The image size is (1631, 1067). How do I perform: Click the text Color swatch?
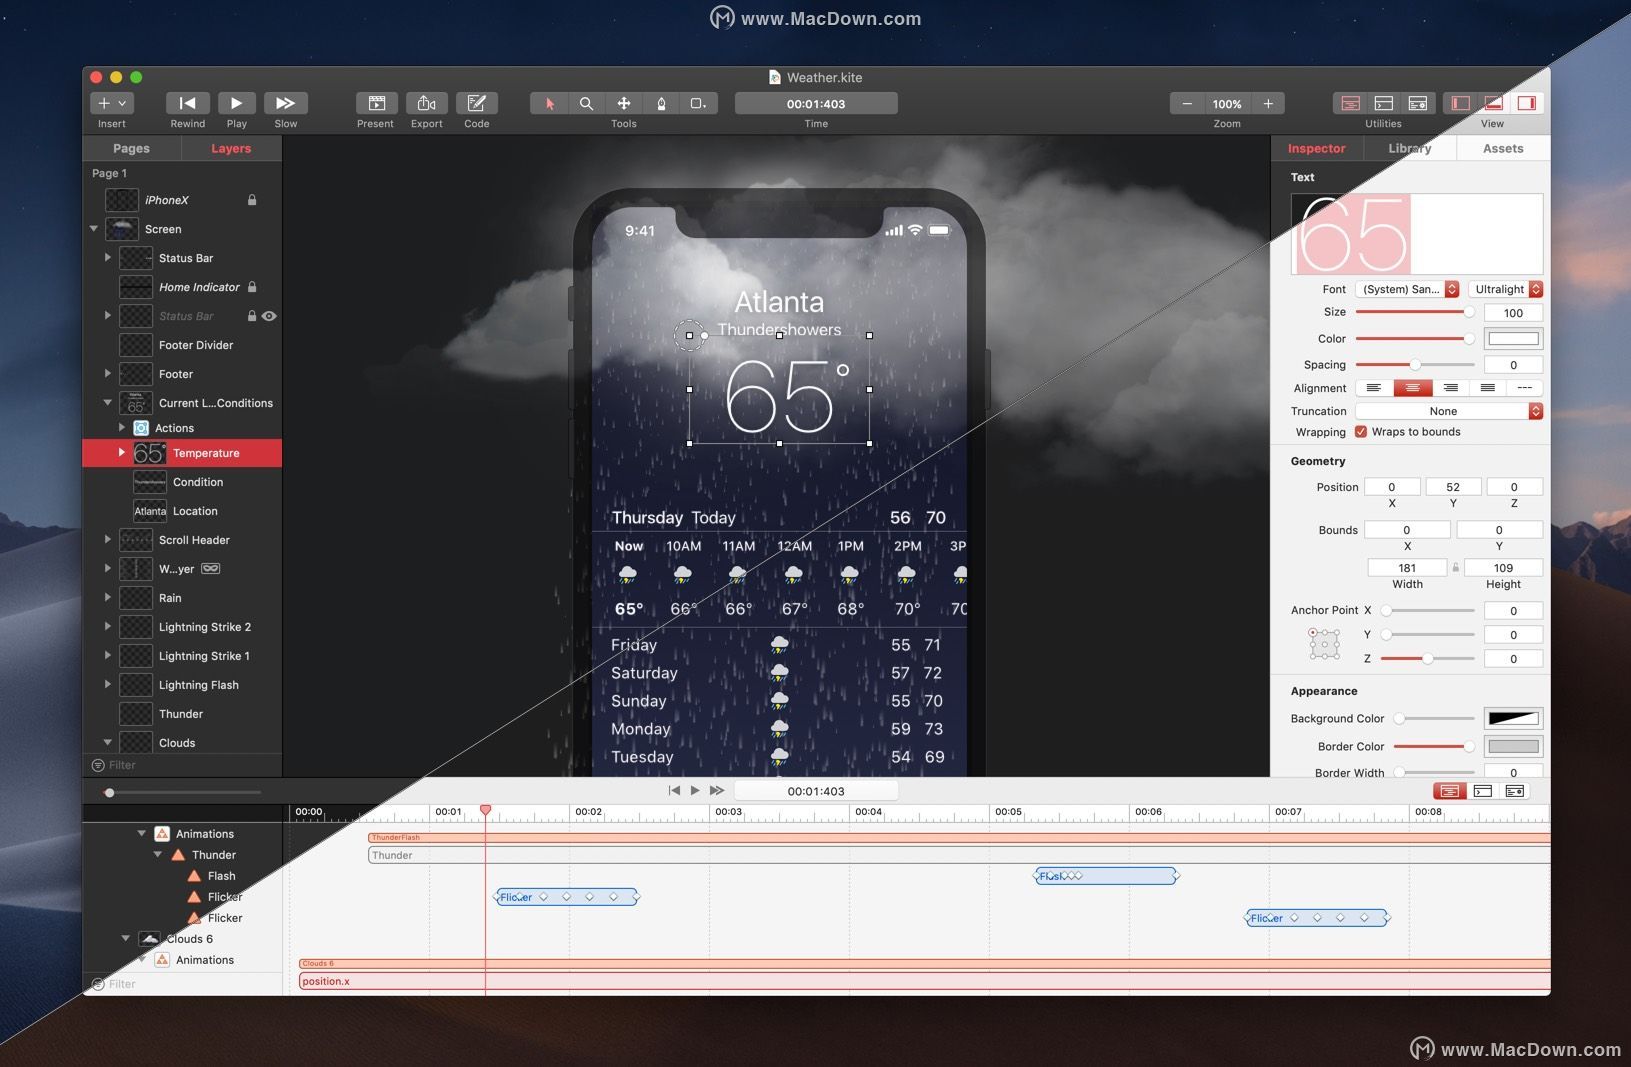1513,339
